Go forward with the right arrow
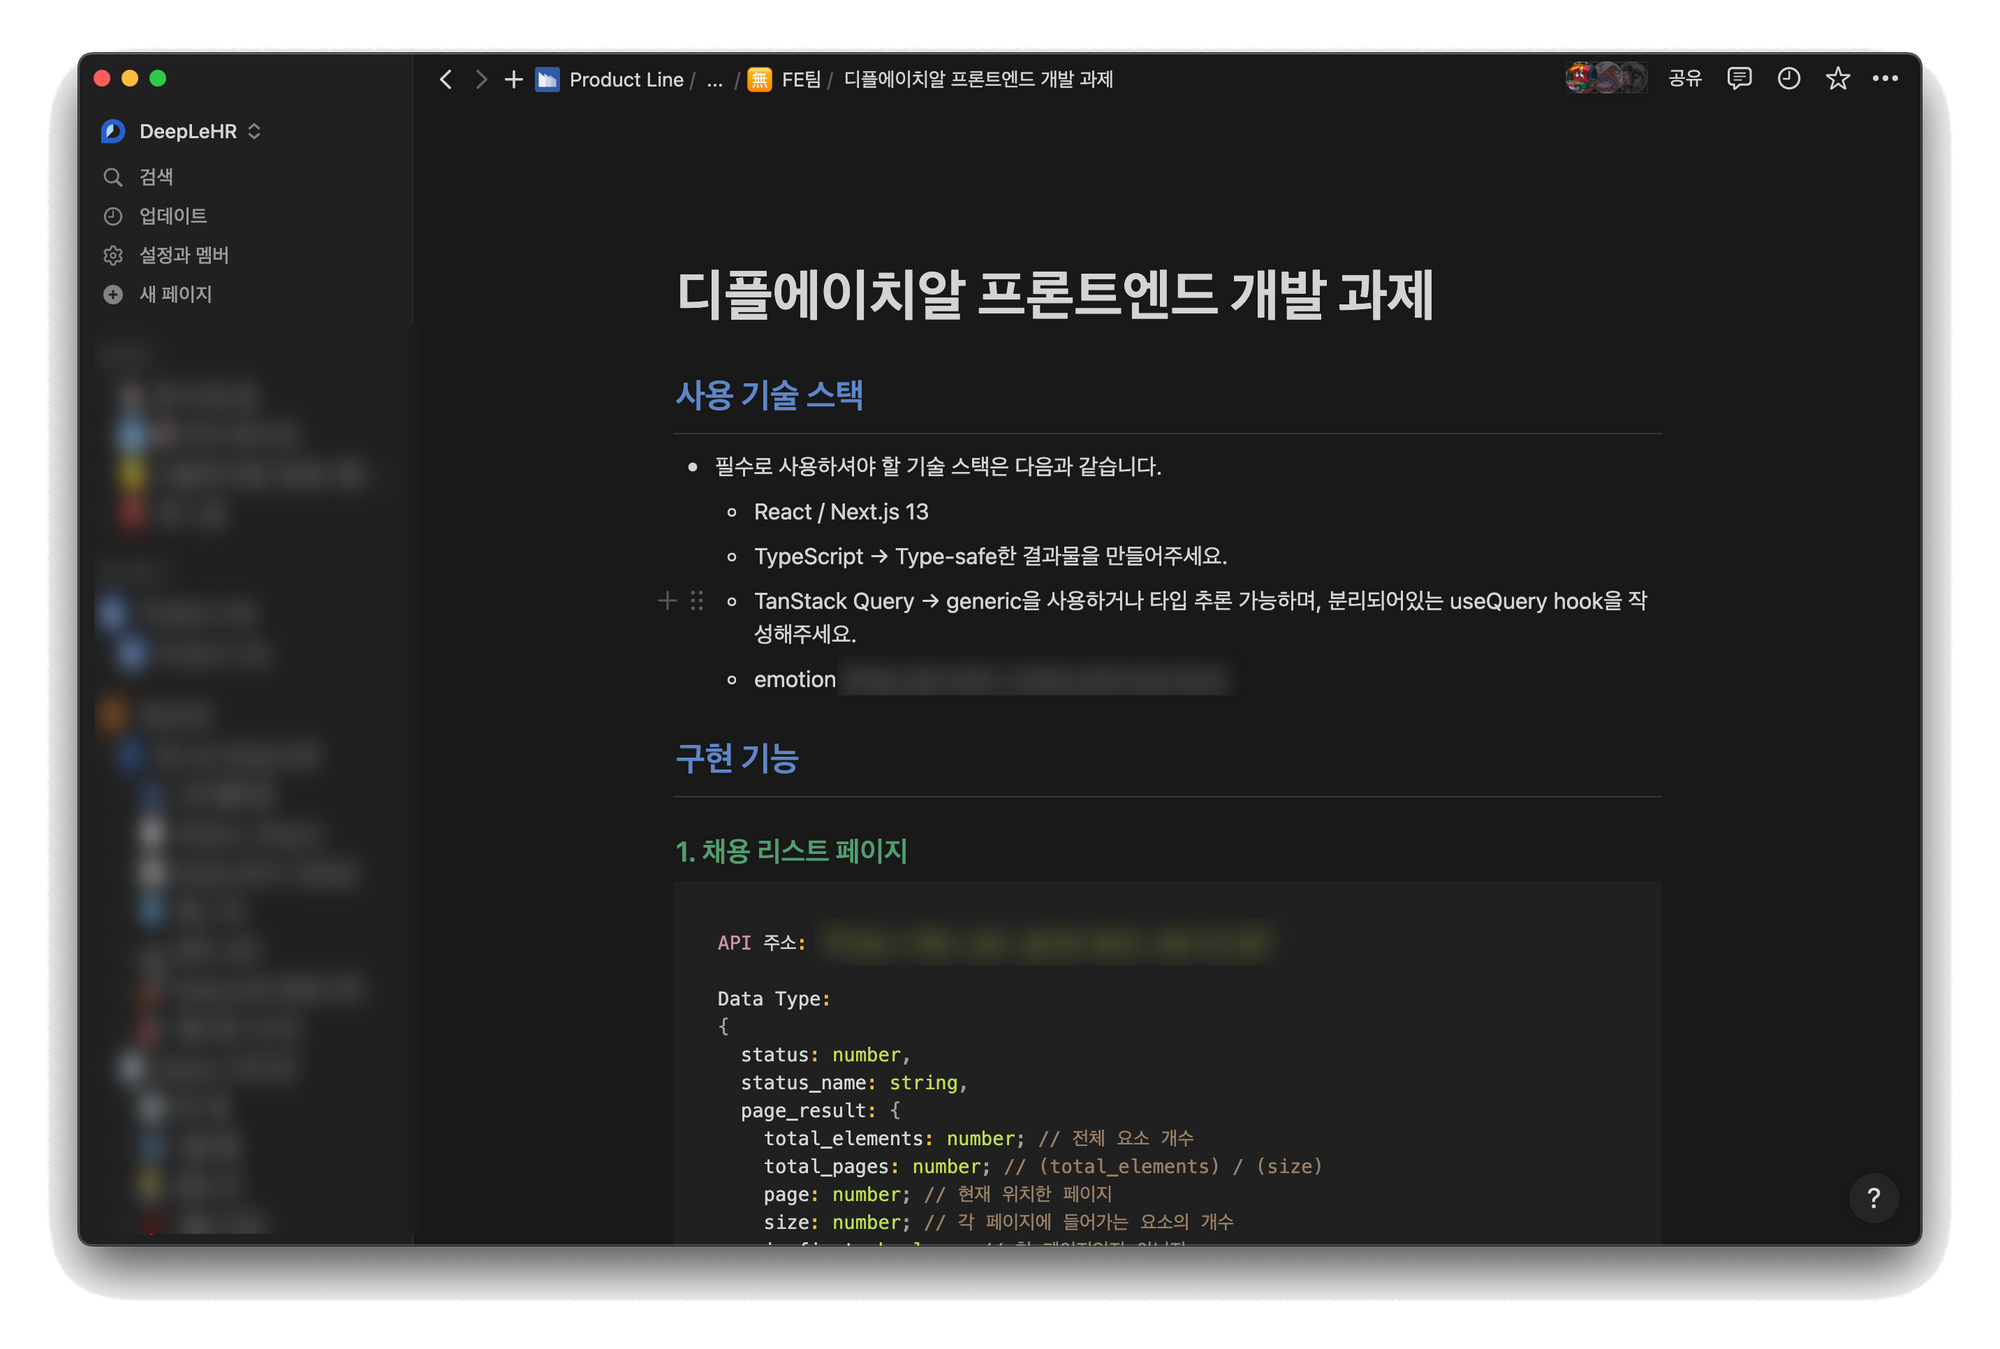 point(481,79)
